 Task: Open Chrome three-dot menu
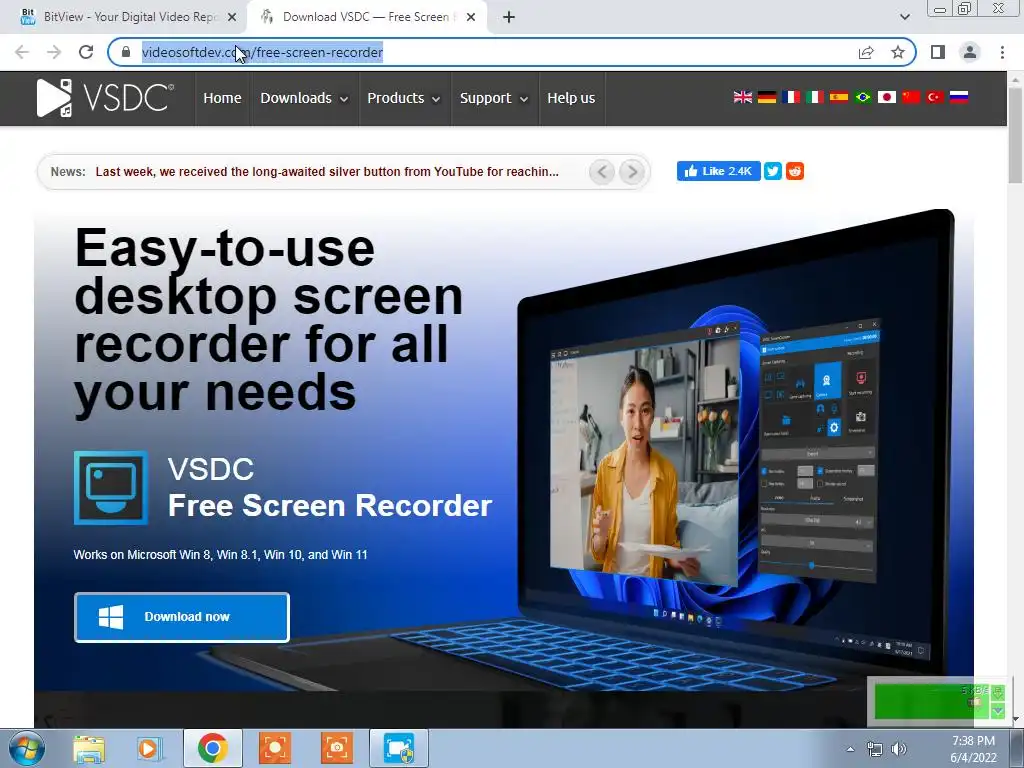tap(1002, 52)
